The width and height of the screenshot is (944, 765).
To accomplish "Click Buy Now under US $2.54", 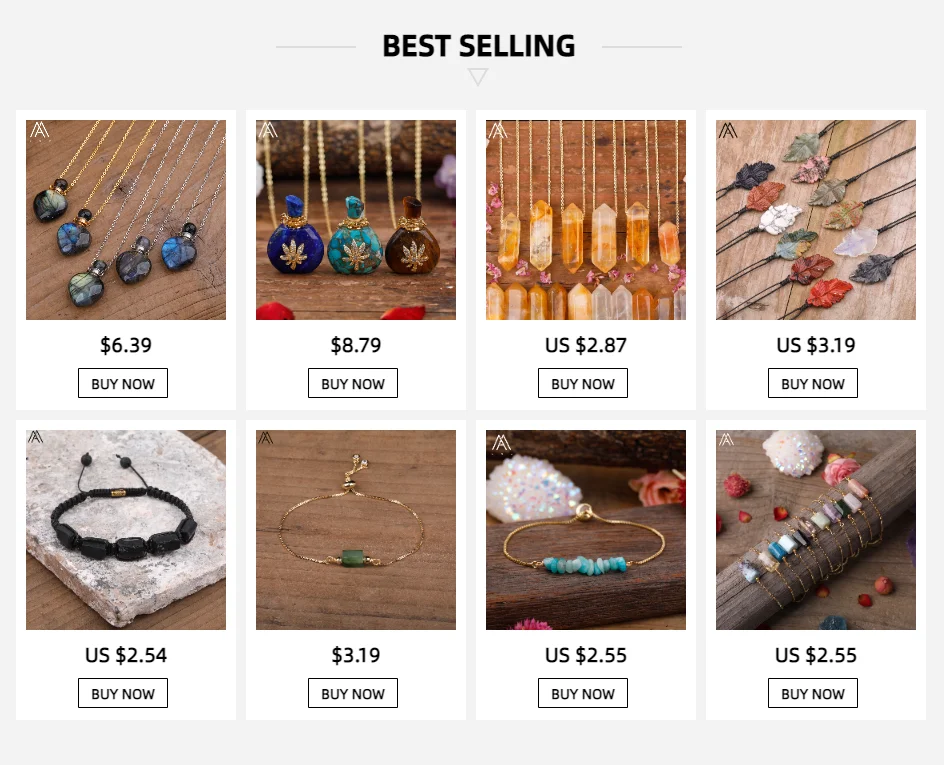I will click(123, 694).
